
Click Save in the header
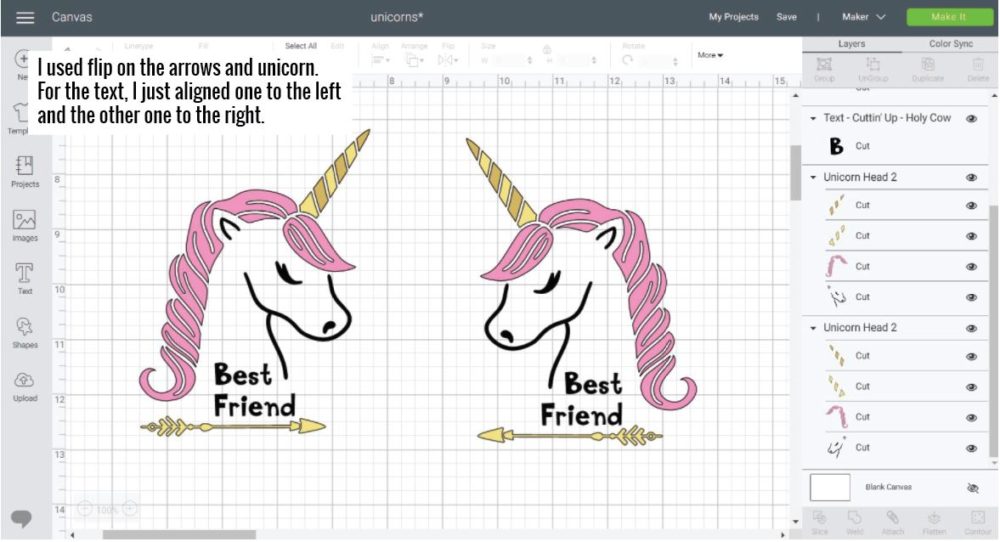tap(787, 17)
